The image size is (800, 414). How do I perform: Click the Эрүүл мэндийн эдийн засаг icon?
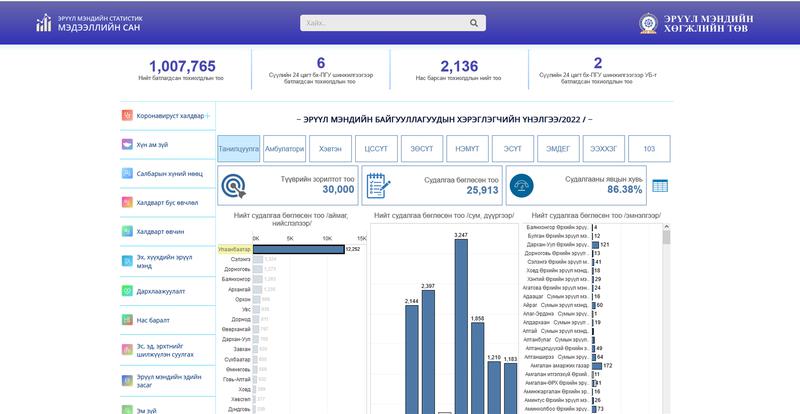[127, 380]
